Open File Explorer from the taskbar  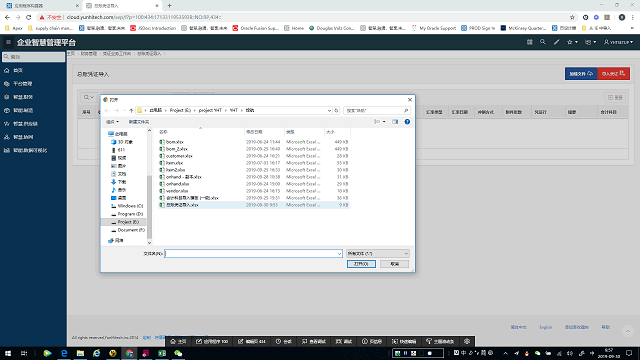click(x=80, y=353)
